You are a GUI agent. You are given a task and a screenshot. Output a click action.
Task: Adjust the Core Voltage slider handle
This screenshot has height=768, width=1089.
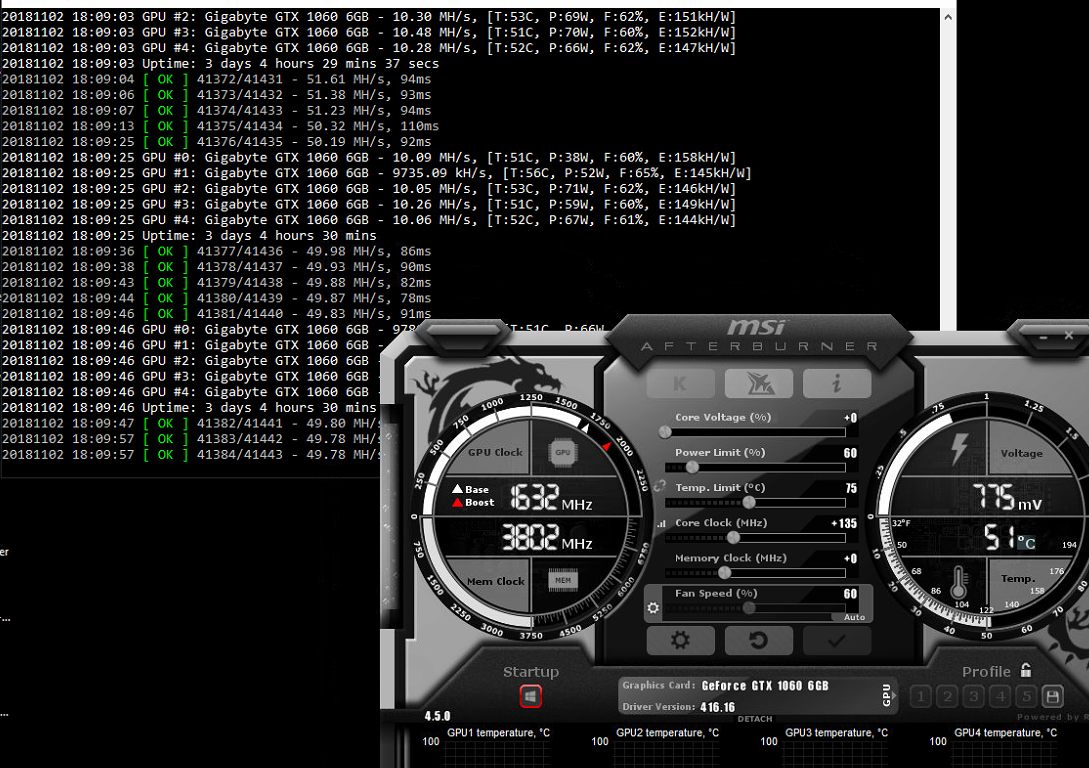[665, 432]
